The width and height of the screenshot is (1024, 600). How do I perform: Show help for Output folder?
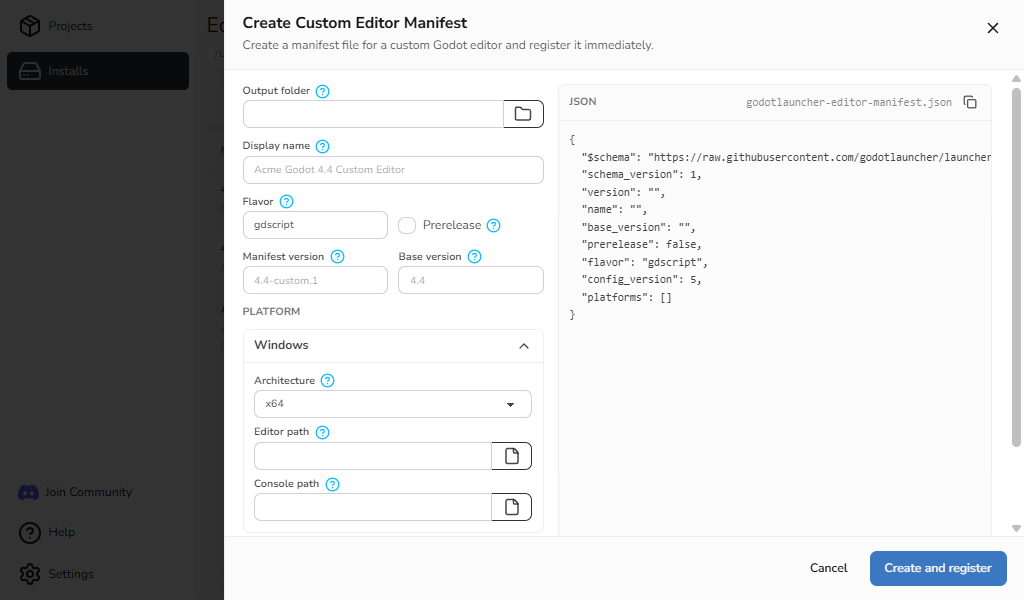pos(323,91)
